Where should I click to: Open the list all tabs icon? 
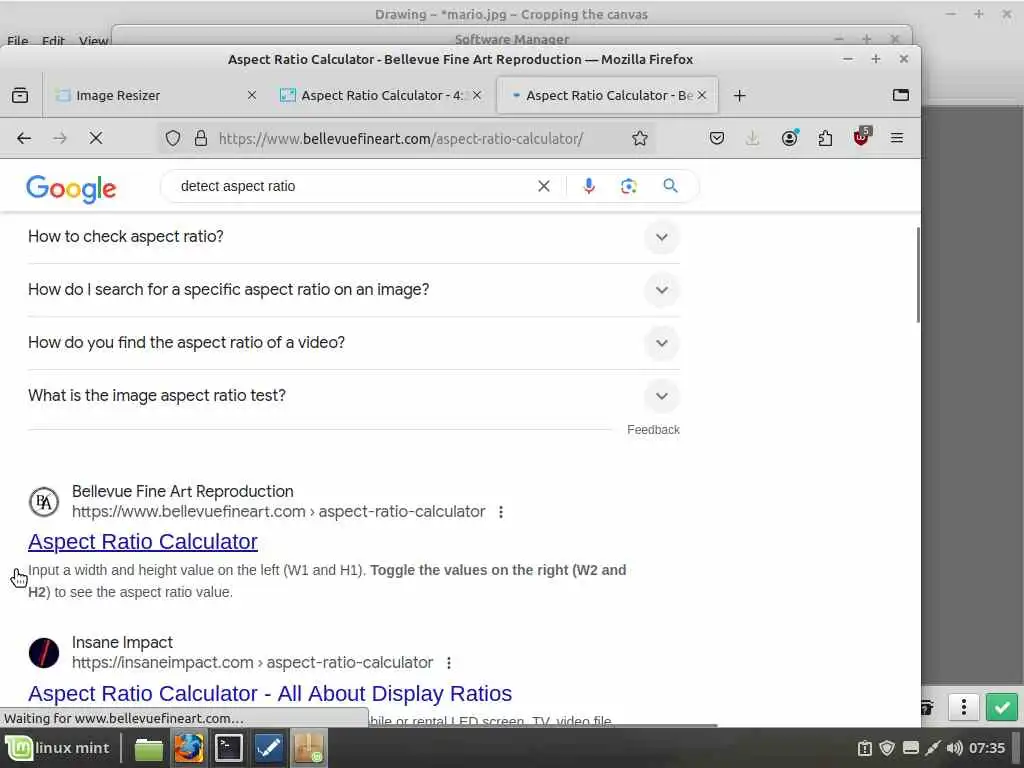click(901, 95)
